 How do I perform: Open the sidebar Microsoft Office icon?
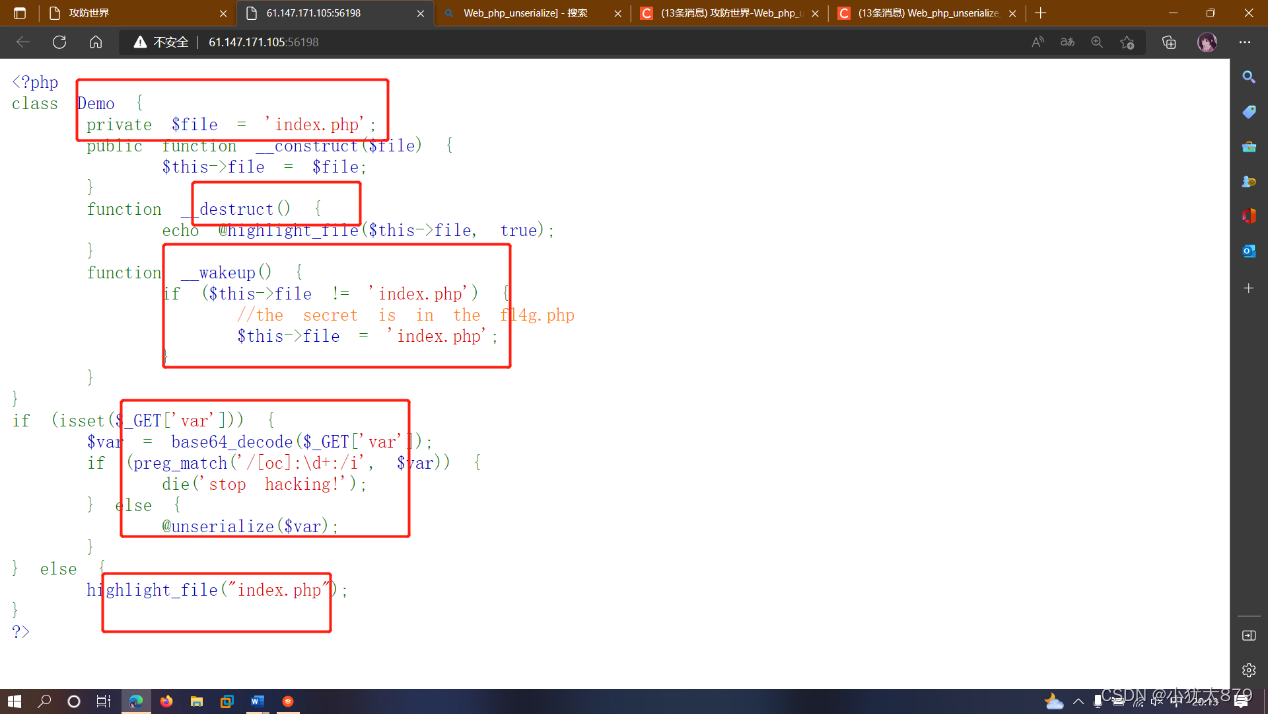tap(1249, 216)
